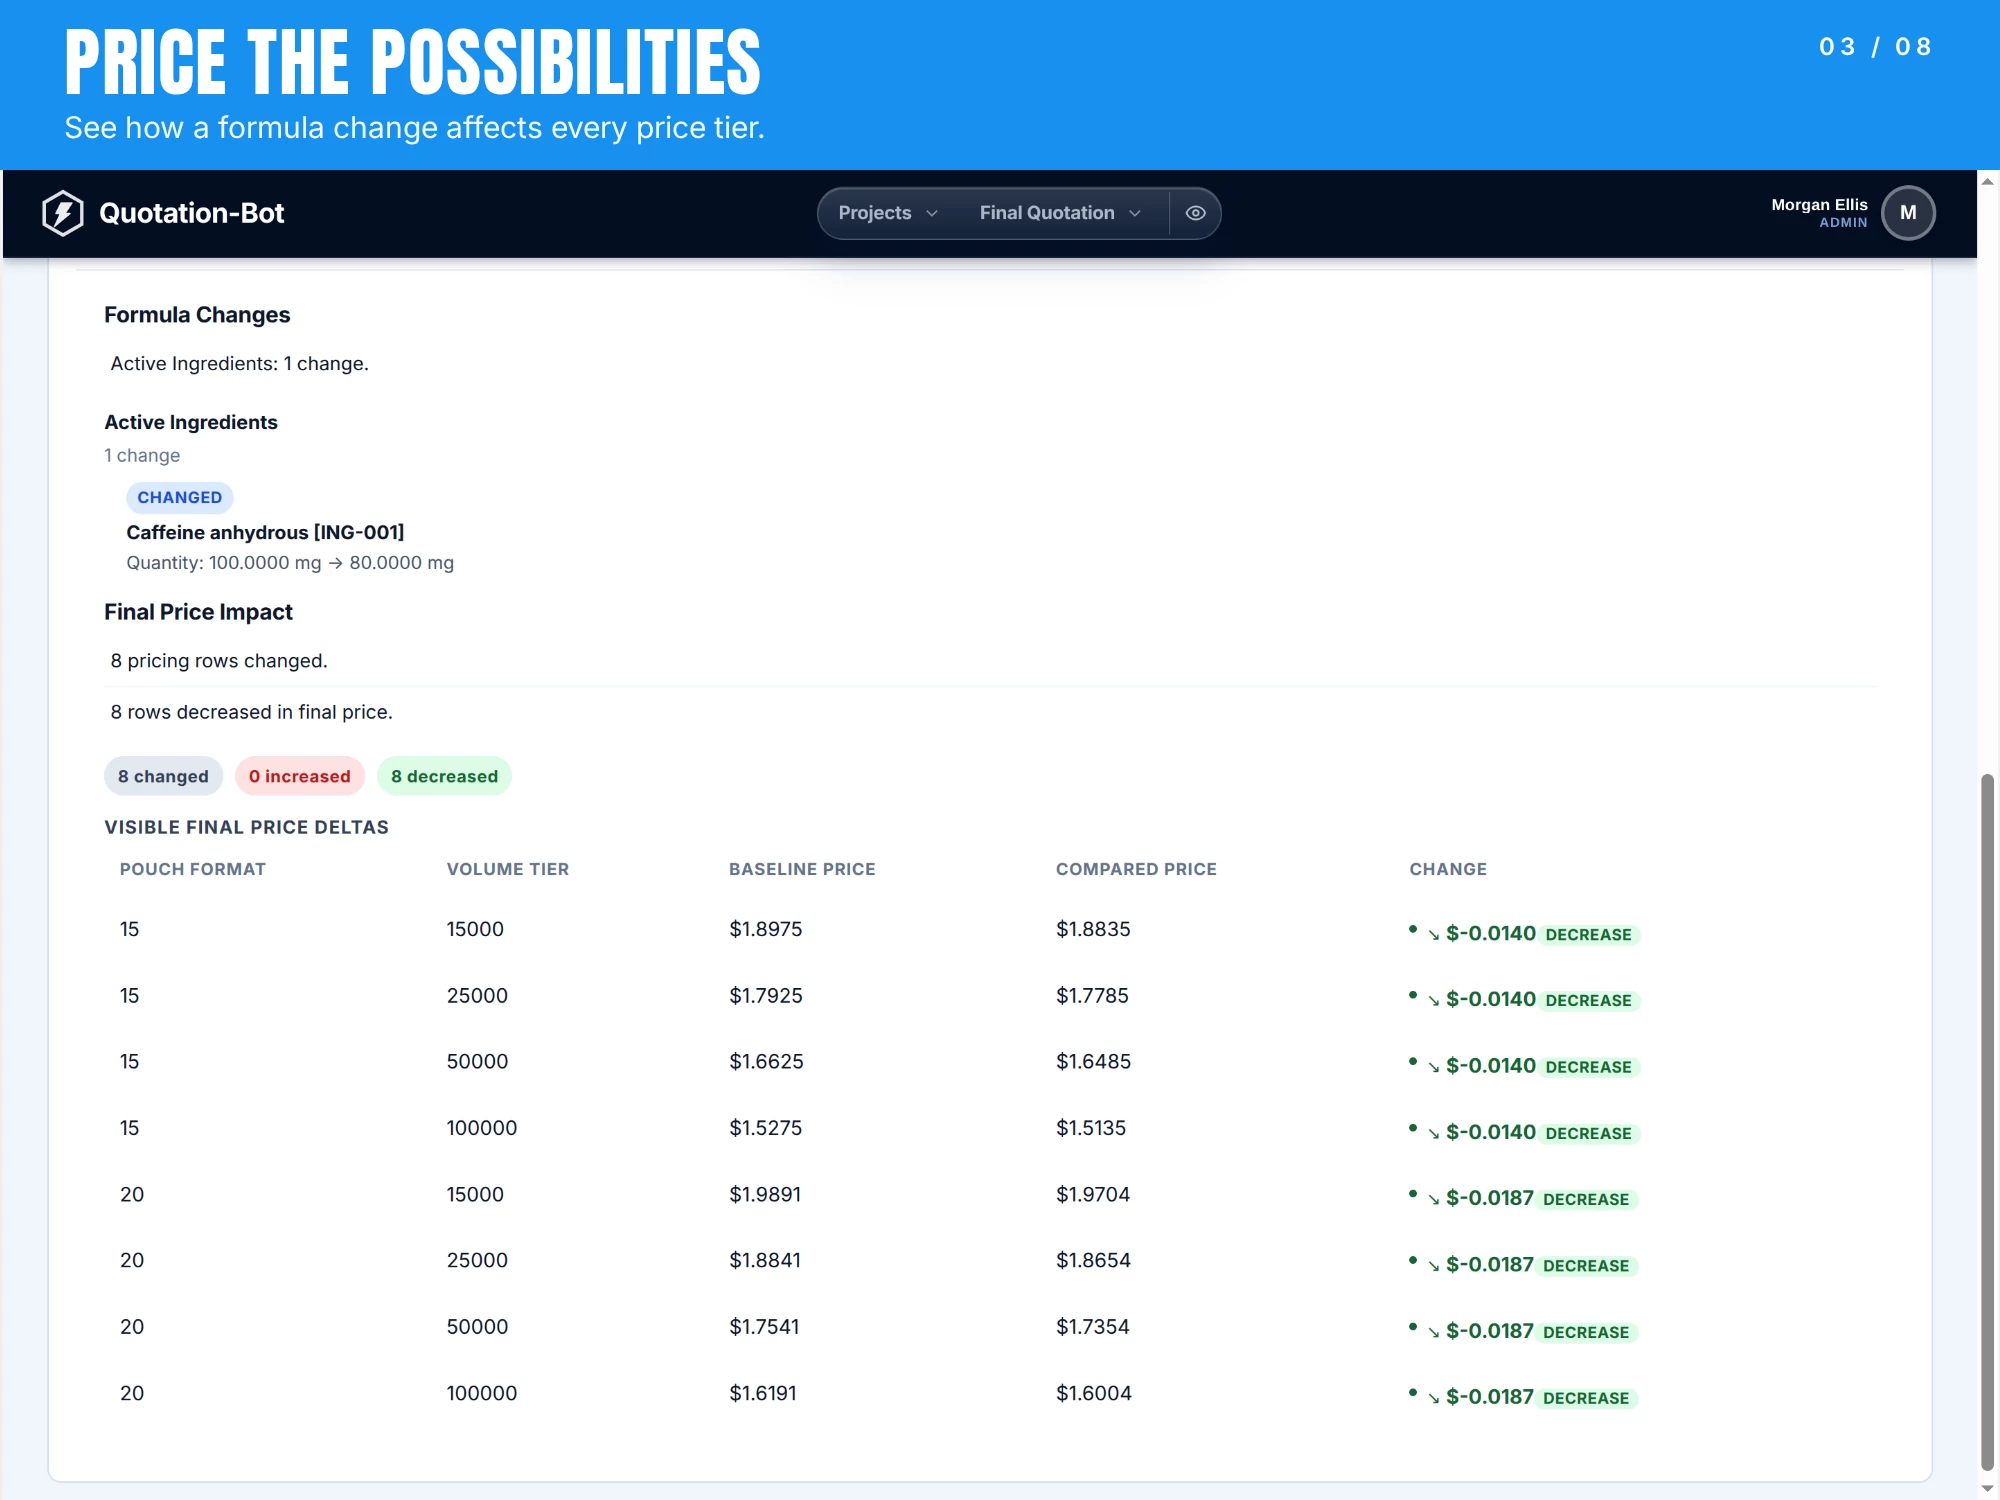Open the Morgan Ellis avatar menu
The height and width of the screenshot is (1500, 2000).
[x=1908, y=213]
